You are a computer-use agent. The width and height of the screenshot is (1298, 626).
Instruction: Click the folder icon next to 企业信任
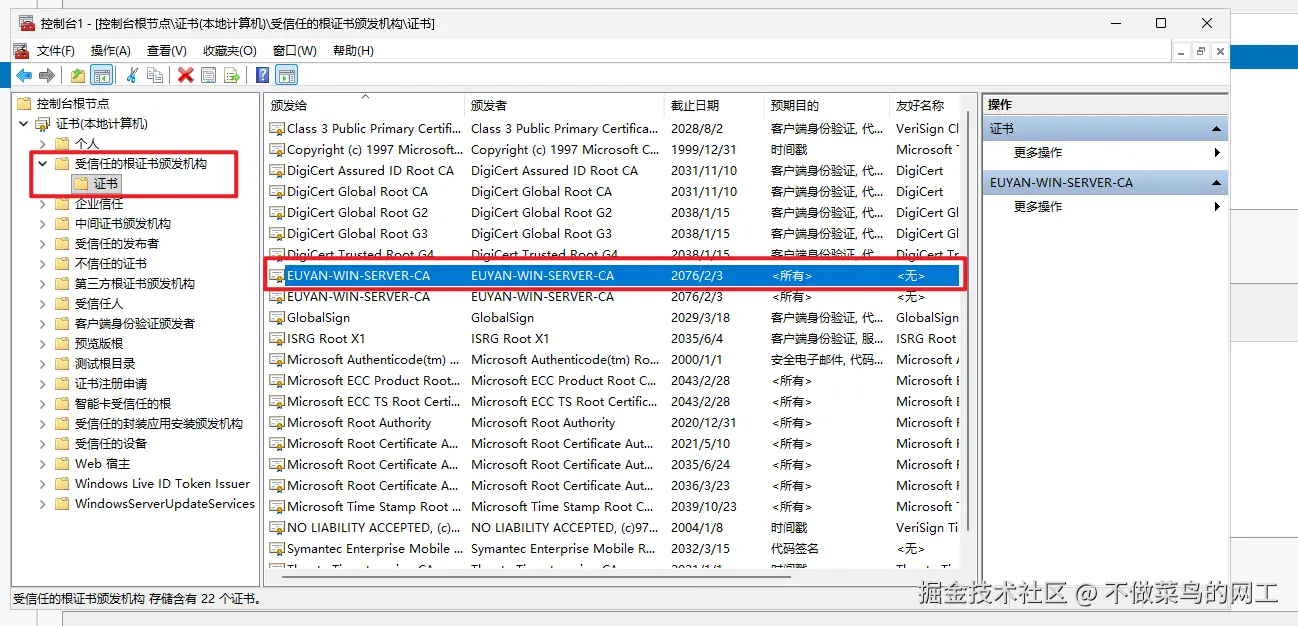click(x=62, y=203)
